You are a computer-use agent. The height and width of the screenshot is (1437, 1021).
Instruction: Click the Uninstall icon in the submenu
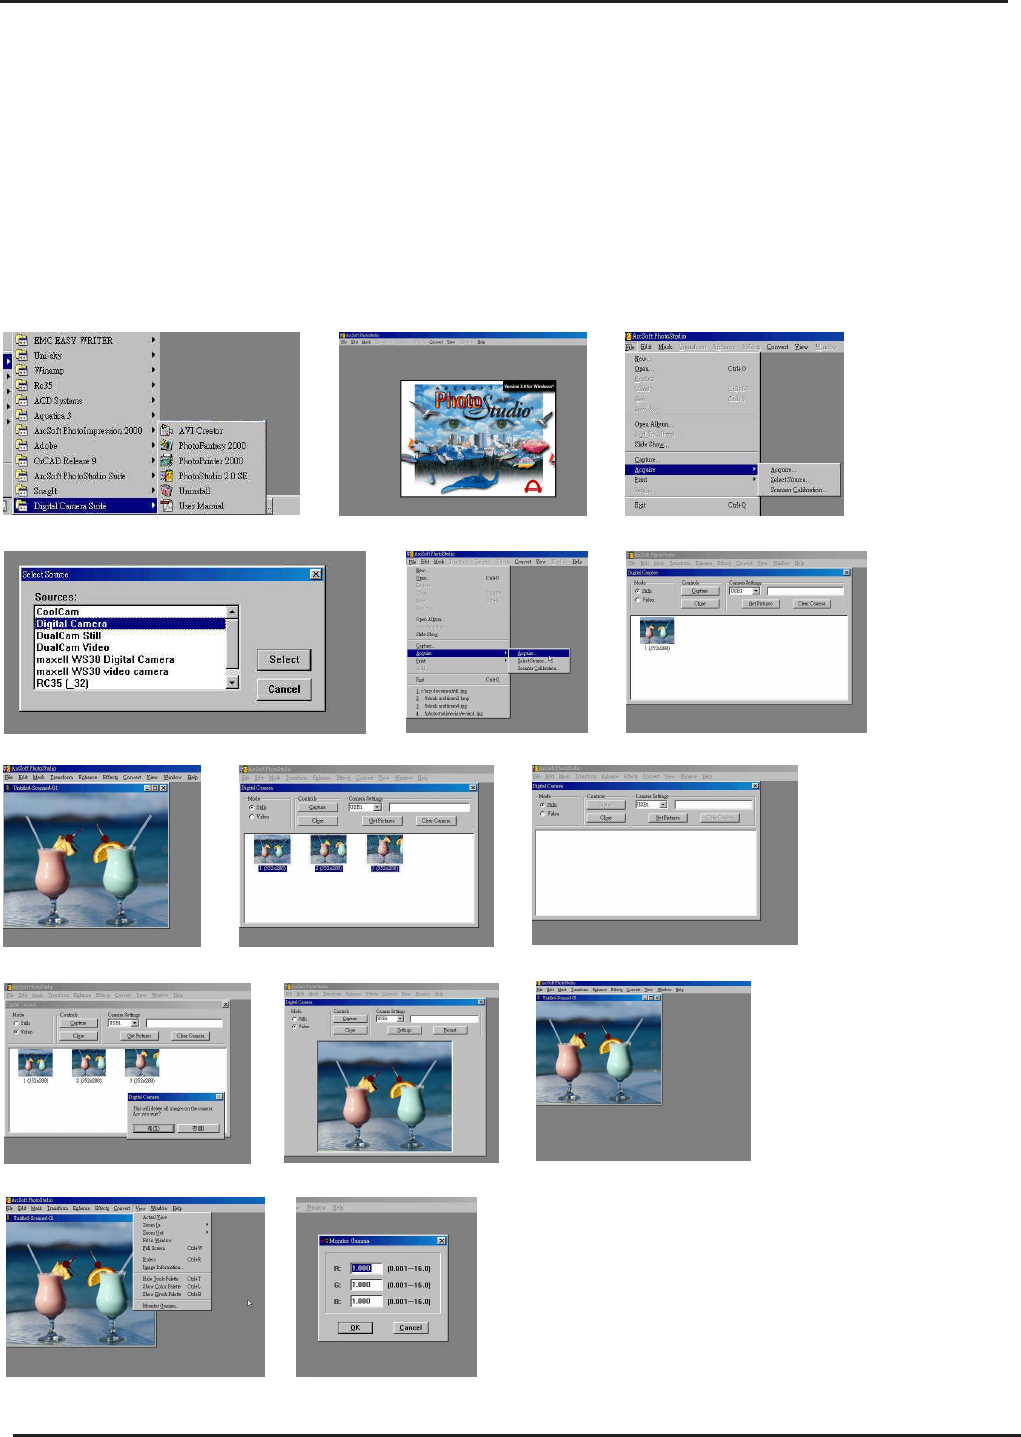[167, 491]
